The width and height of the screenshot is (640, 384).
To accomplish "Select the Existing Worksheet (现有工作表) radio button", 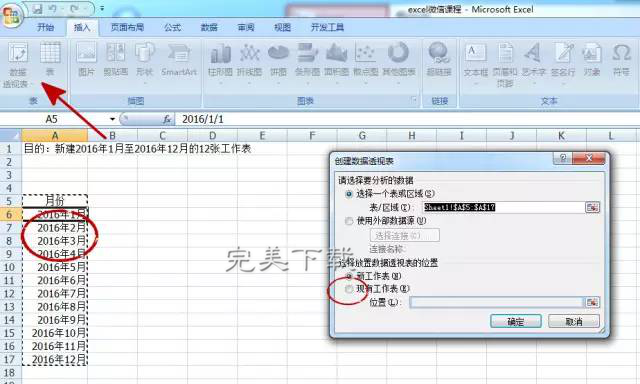I will tap(349, 289).
